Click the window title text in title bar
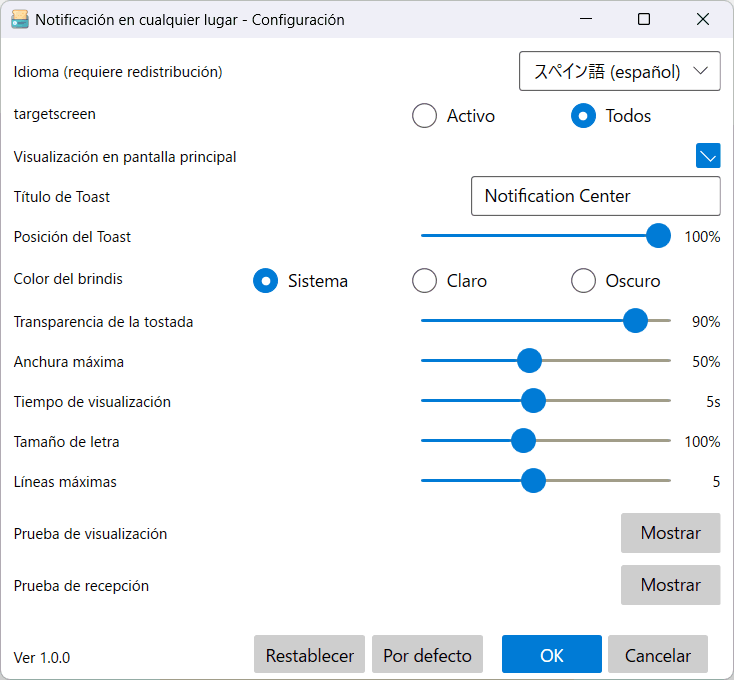This screenshot has width=734, height=680. (x=190, y=20)
